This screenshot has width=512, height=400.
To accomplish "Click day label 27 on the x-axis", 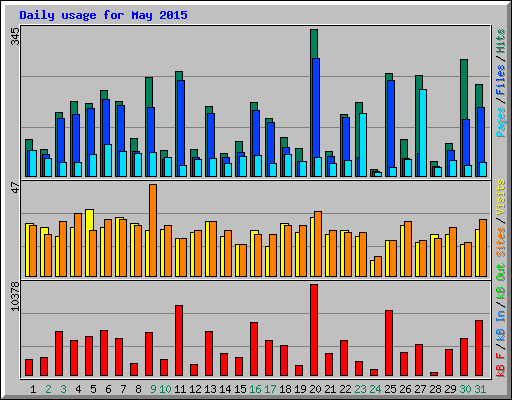I will pos(420,389).
